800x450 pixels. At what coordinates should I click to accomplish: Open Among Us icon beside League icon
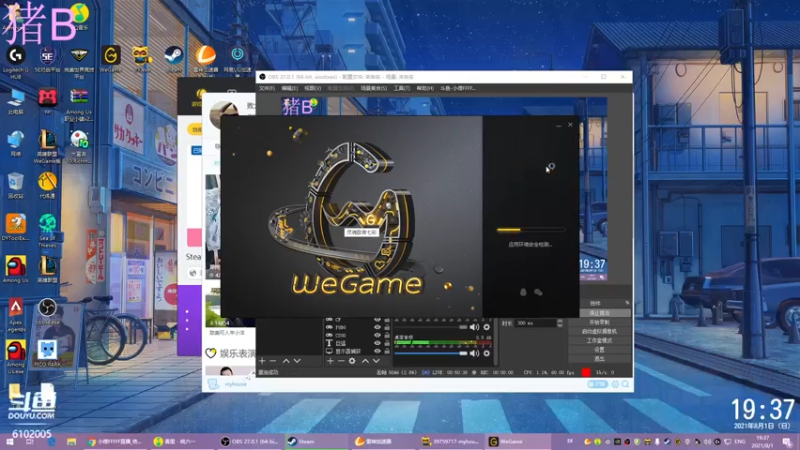pos(16,270)
